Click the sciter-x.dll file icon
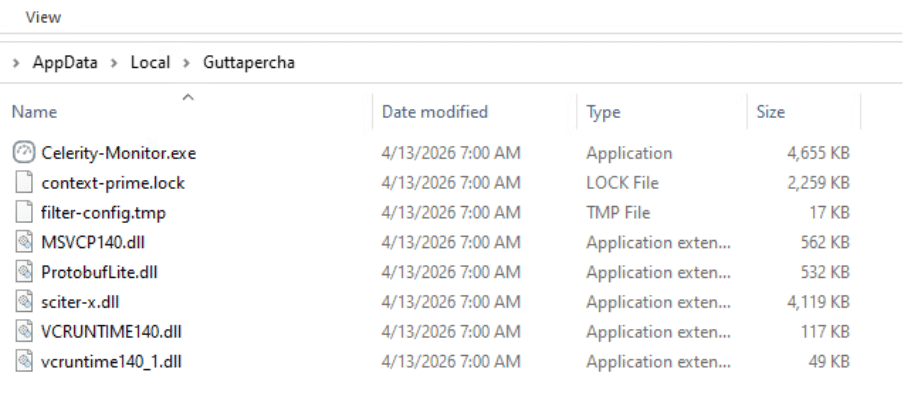Viewport: 903px width, 411px height. point(24,302)
